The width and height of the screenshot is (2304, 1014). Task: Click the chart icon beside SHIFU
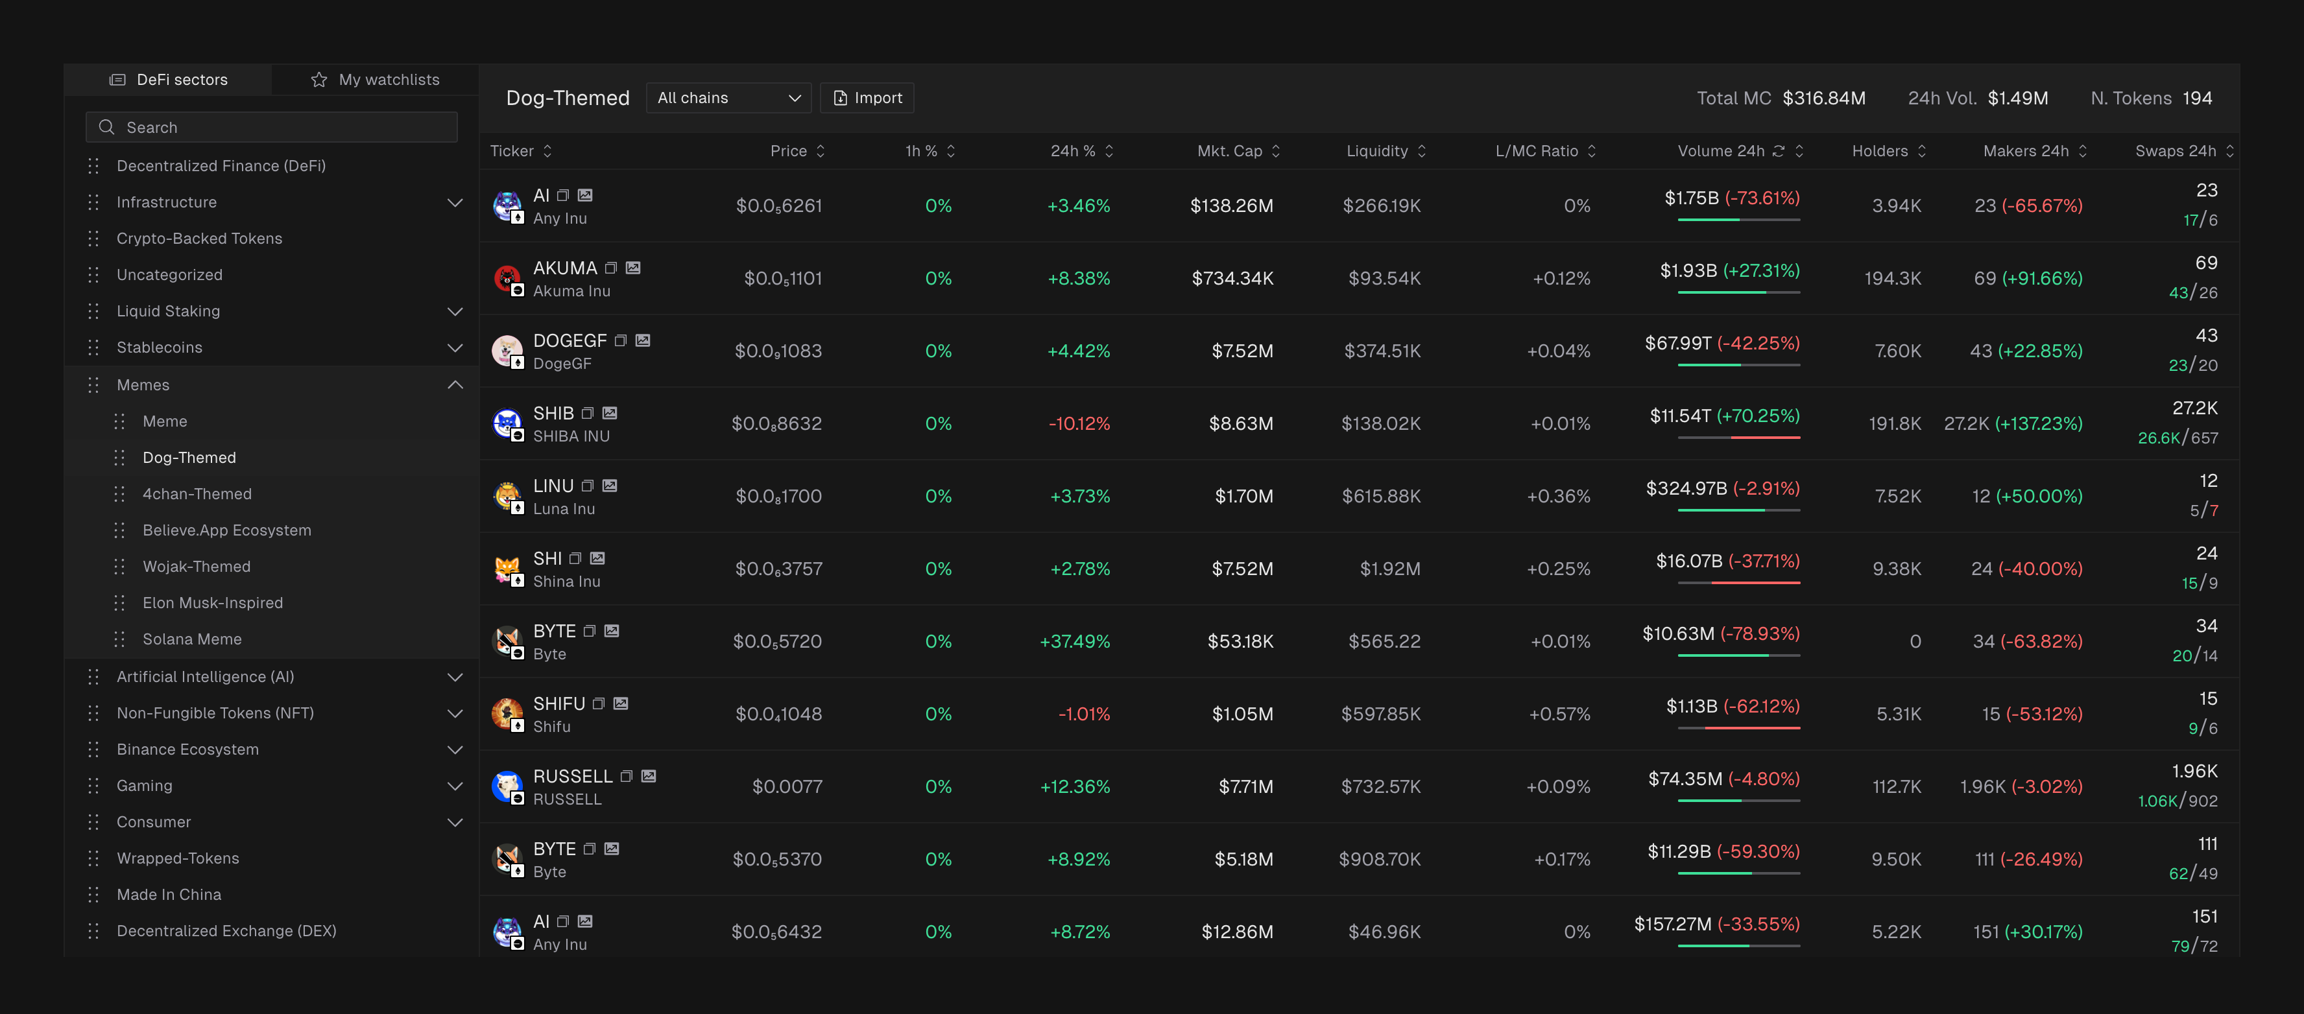pos(621,704)
